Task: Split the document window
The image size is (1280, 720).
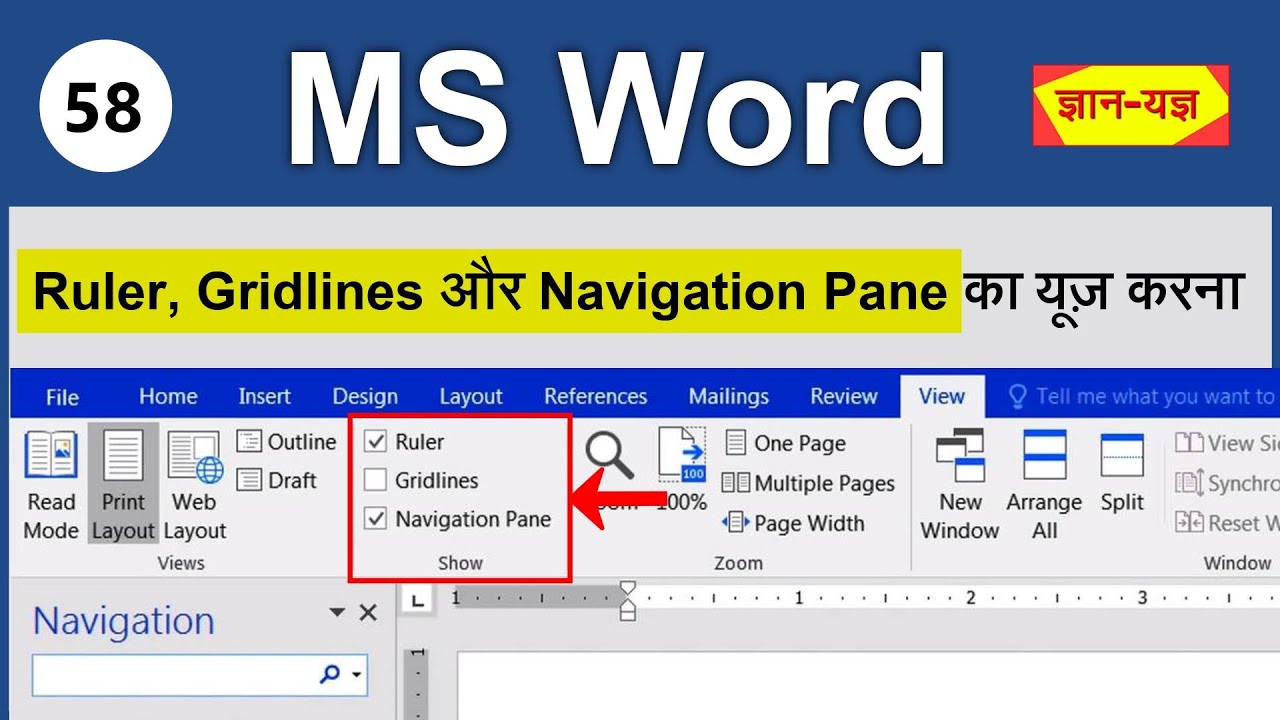Action: 1122,472
